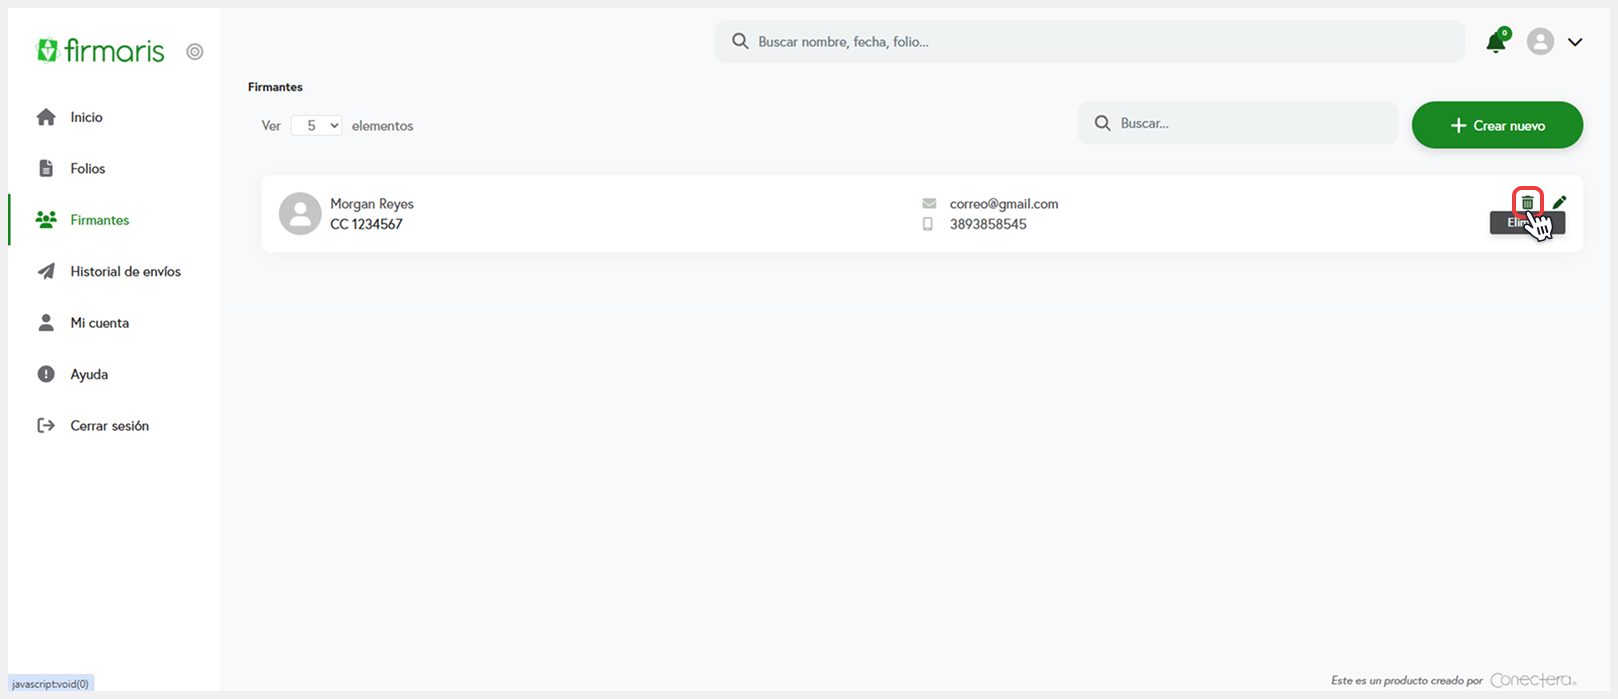Click the email envelope icon in signer row
The image size is (1618, 699).
[929, 204]
